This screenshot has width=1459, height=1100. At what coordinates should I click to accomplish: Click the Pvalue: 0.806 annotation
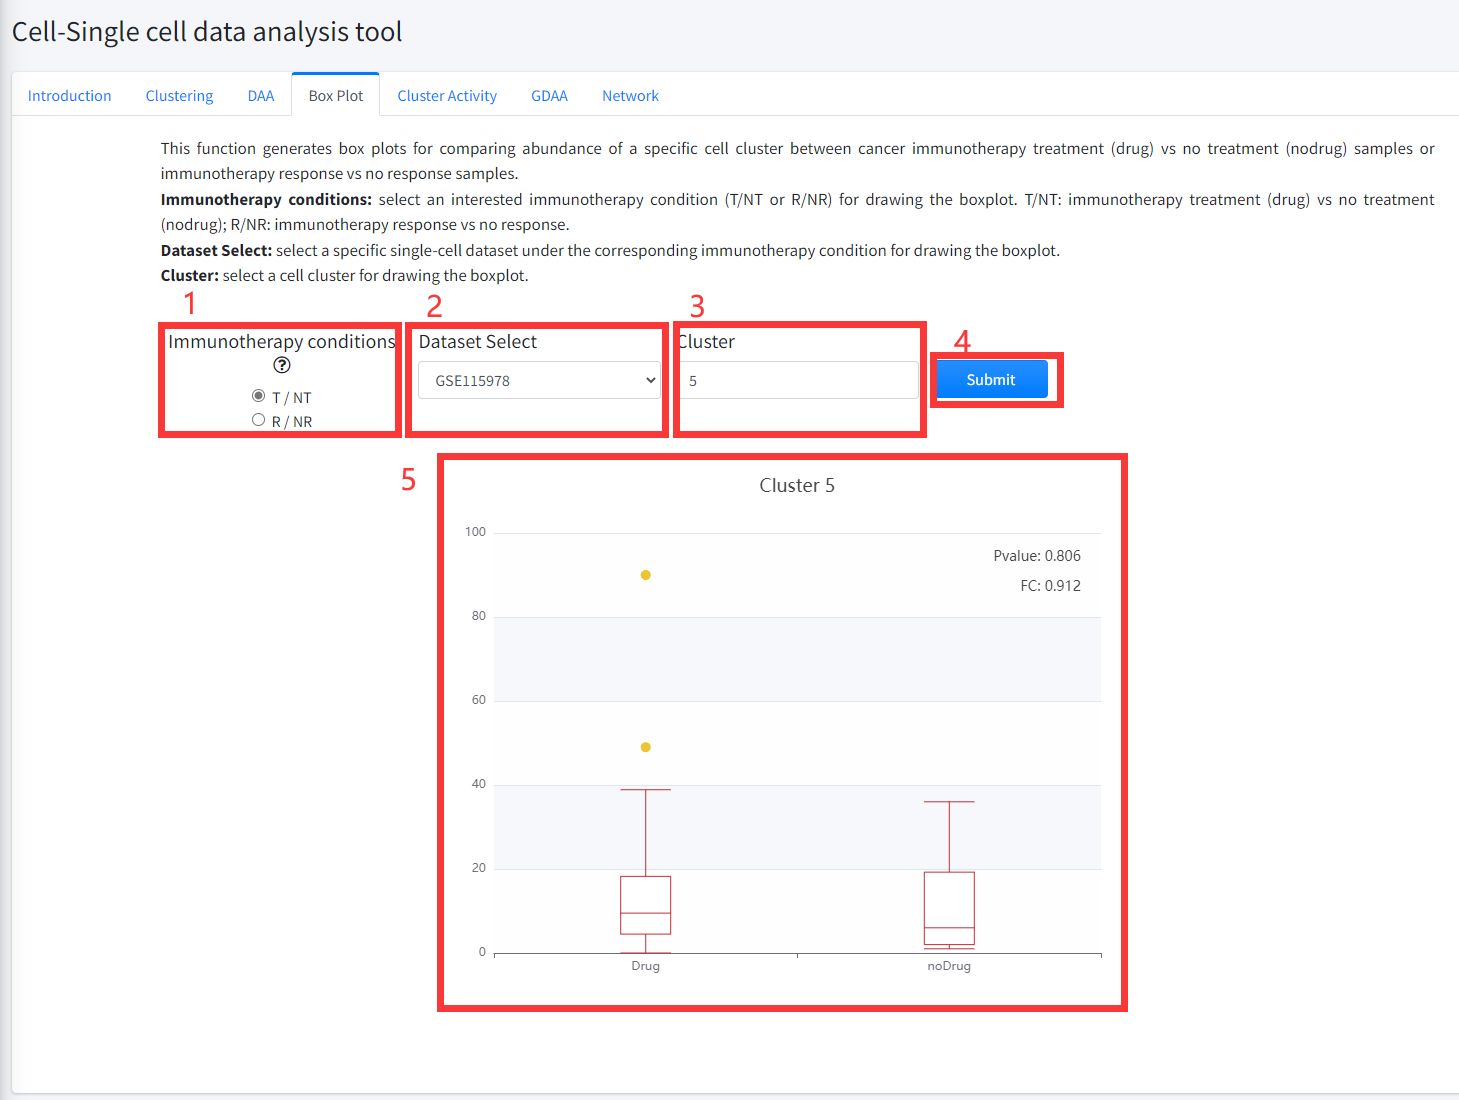pos(1037,556)
